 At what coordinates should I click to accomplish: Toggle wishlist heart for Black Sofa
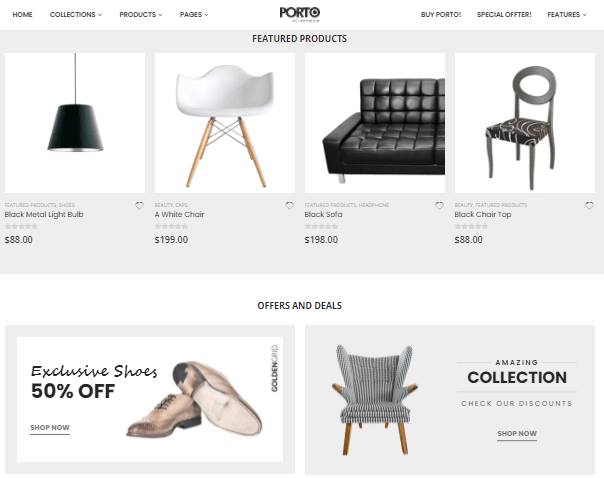coord(439,206)
